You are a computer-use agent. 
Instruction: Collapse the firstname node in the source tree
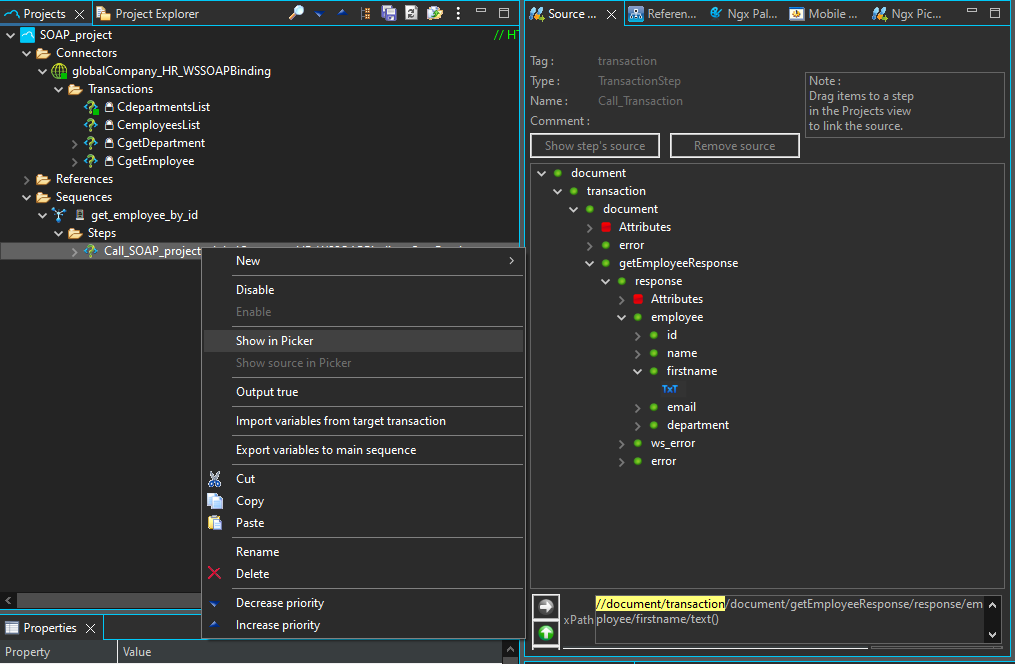[x=638, y=371]
